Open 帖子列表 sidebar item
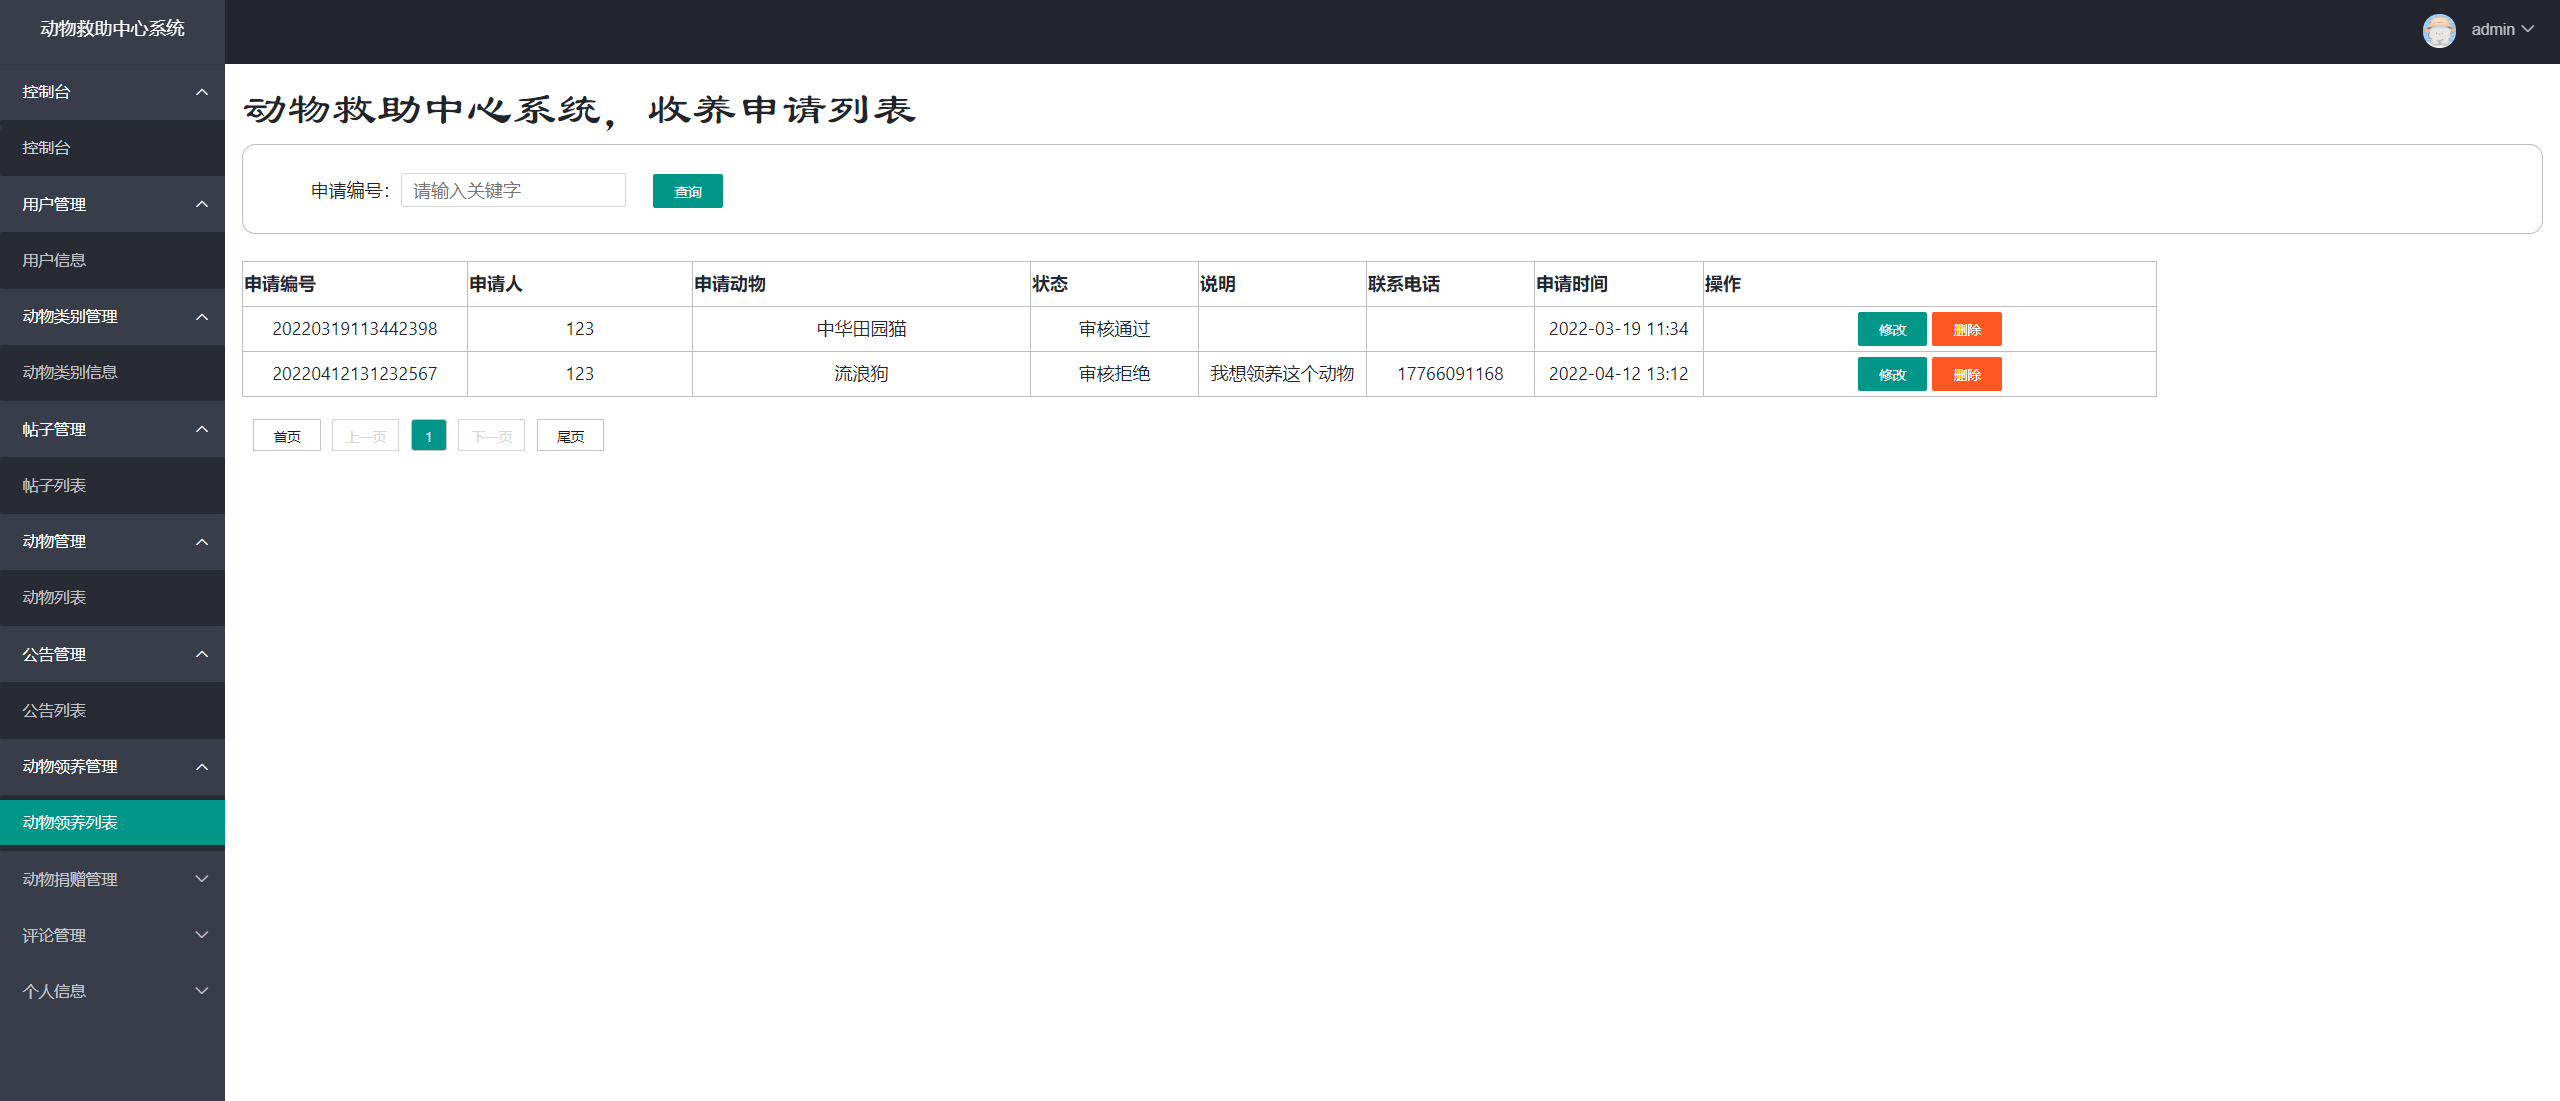 click(x=54, y=485)
